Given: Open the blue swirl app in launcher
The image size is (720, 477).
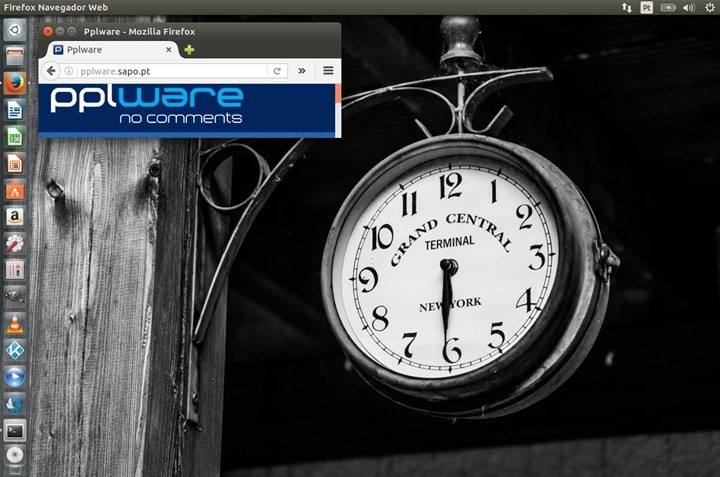Looking at the screenshot, I should pos(15,404).
